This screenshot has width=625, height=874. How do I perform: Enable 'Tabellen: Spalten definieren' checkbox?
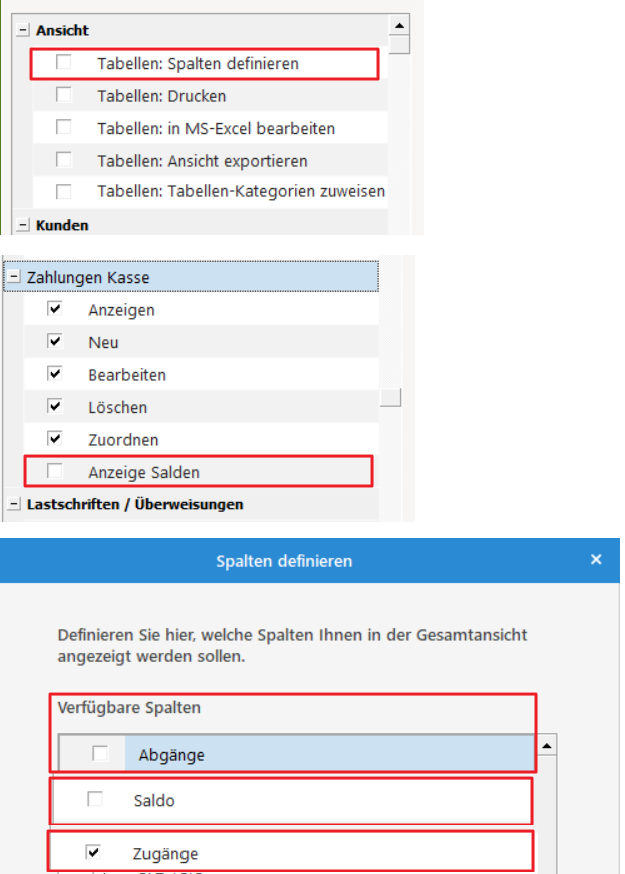64,62
